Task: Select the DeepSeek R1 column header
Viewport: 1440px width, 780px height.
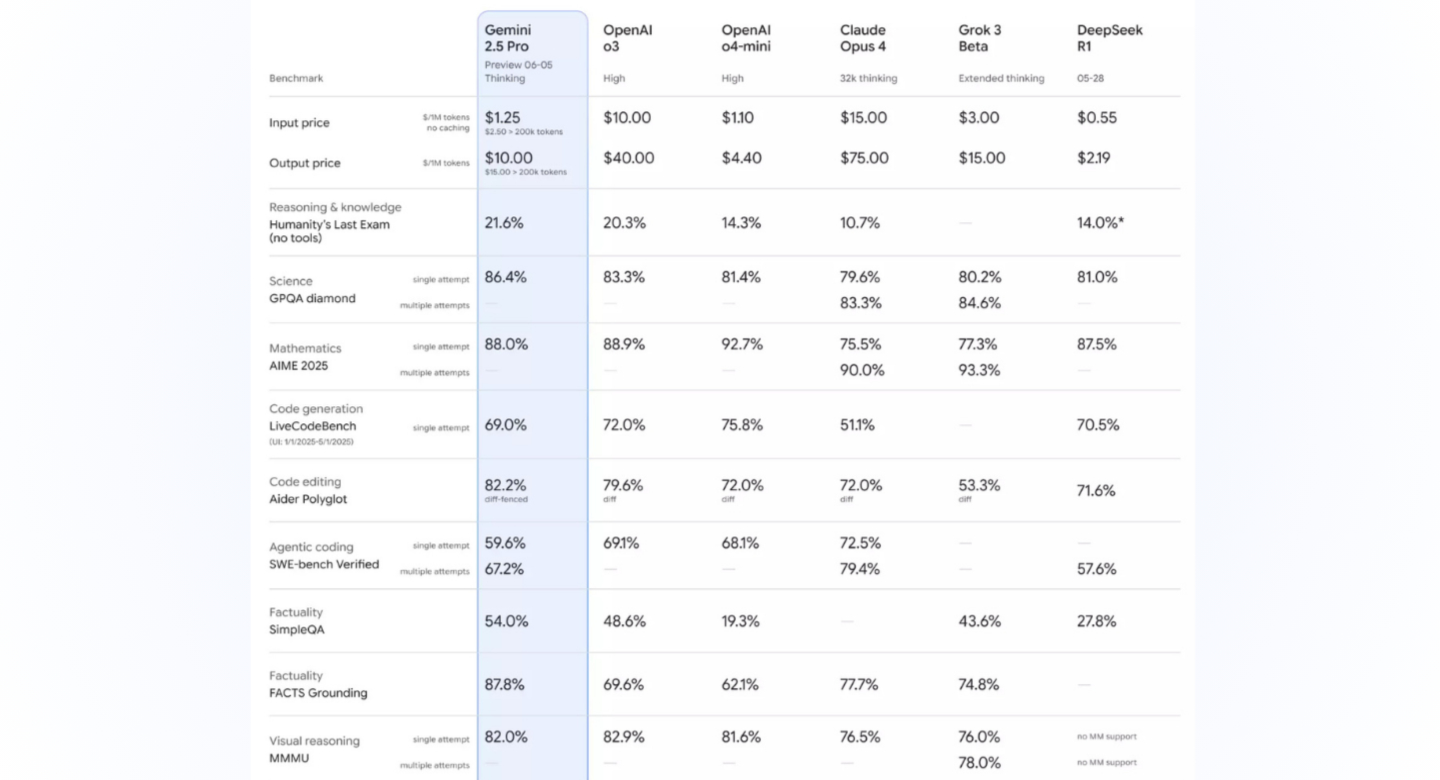Action: pos(1110,38)
